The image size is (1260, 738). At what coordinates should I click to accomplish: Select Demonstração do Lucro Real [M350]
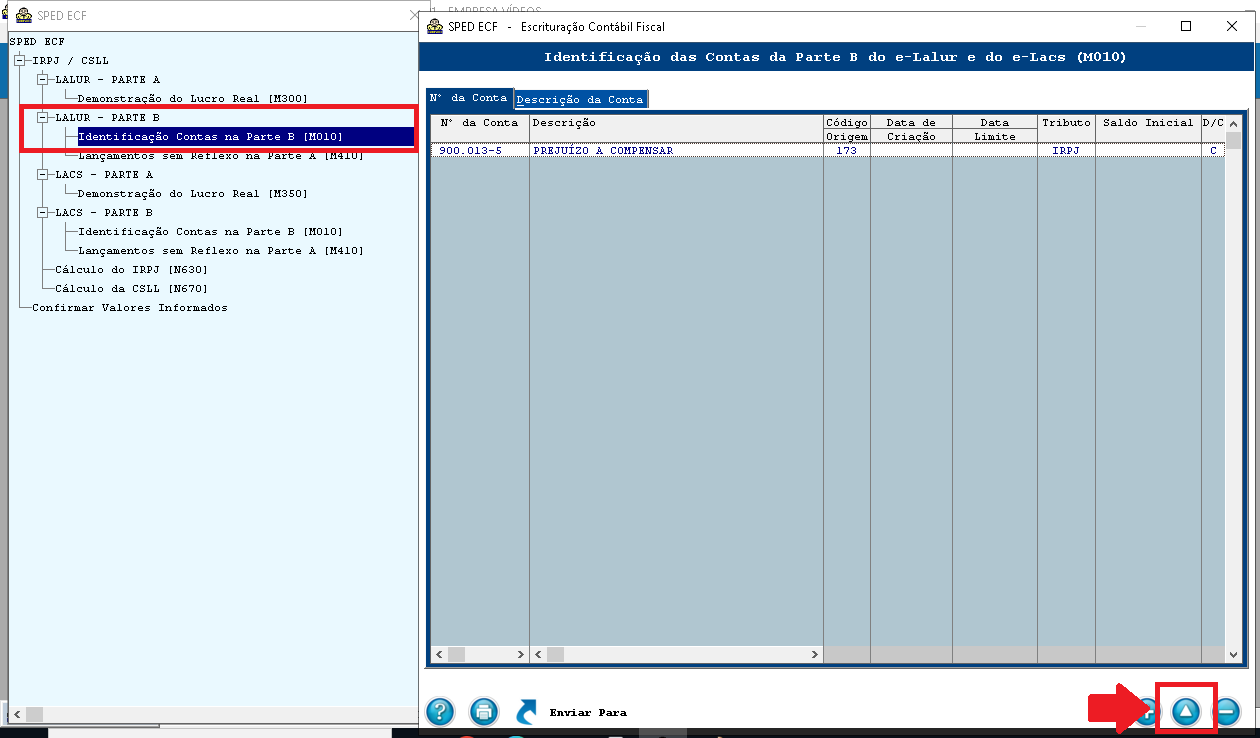193,193
